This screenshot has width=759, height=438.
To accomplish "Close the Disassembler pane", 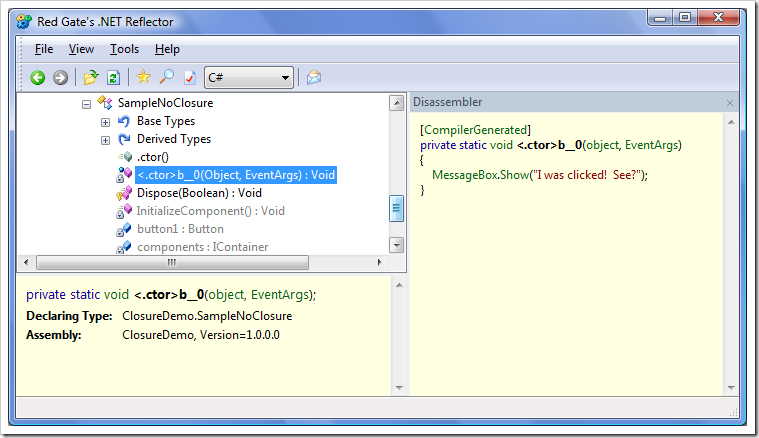I will tap(729, 103).
